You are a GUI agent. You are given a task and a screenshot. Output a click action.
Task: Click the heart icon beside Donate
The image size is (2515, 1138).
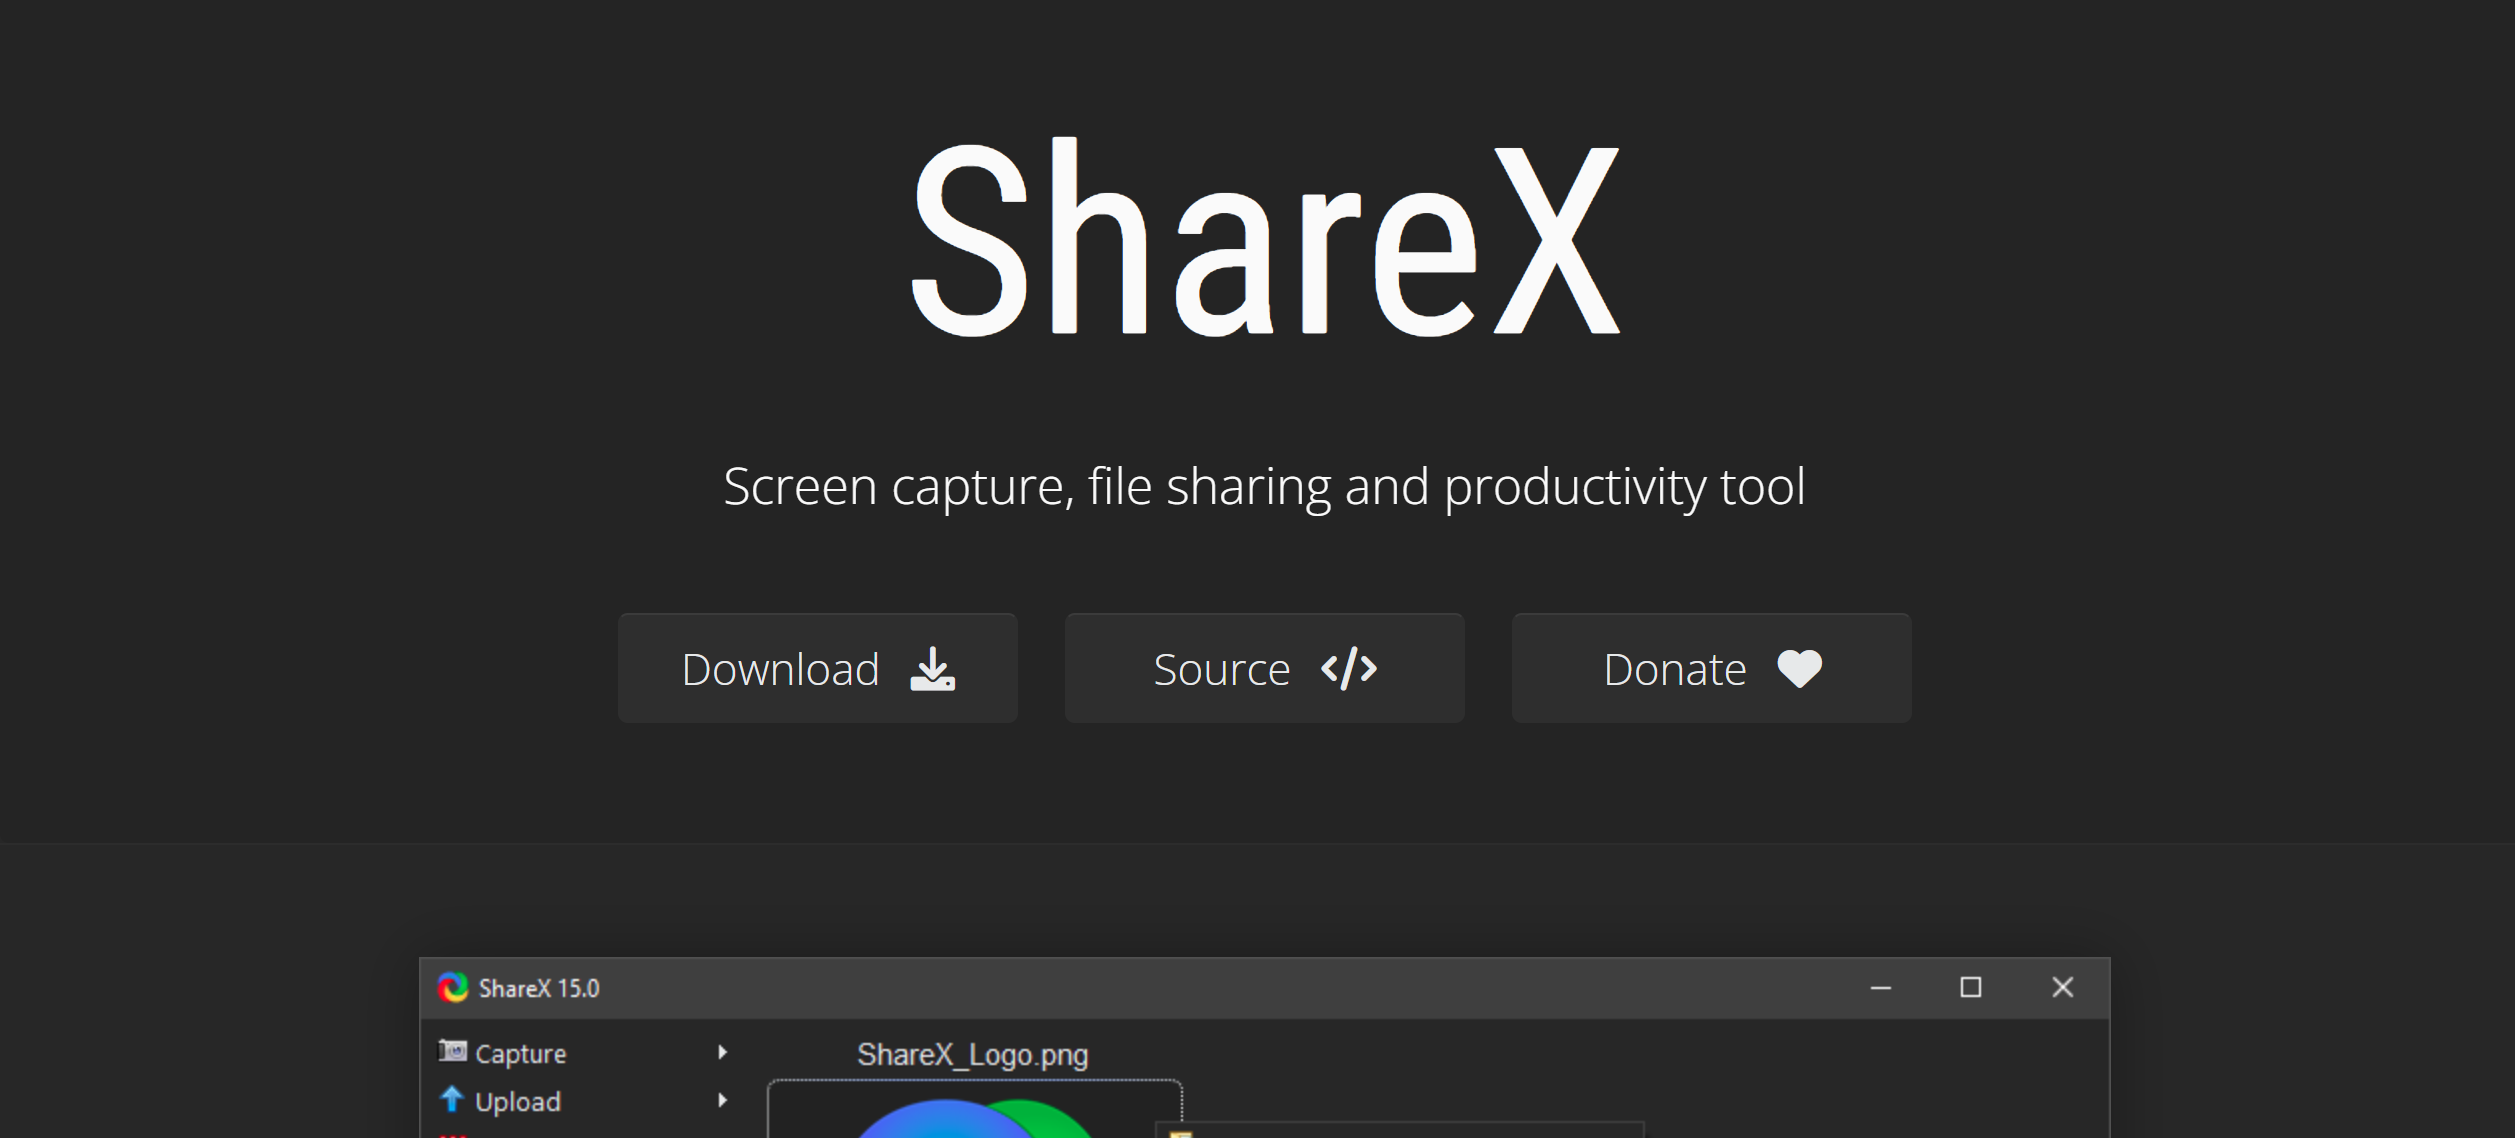coord(1799,669)
